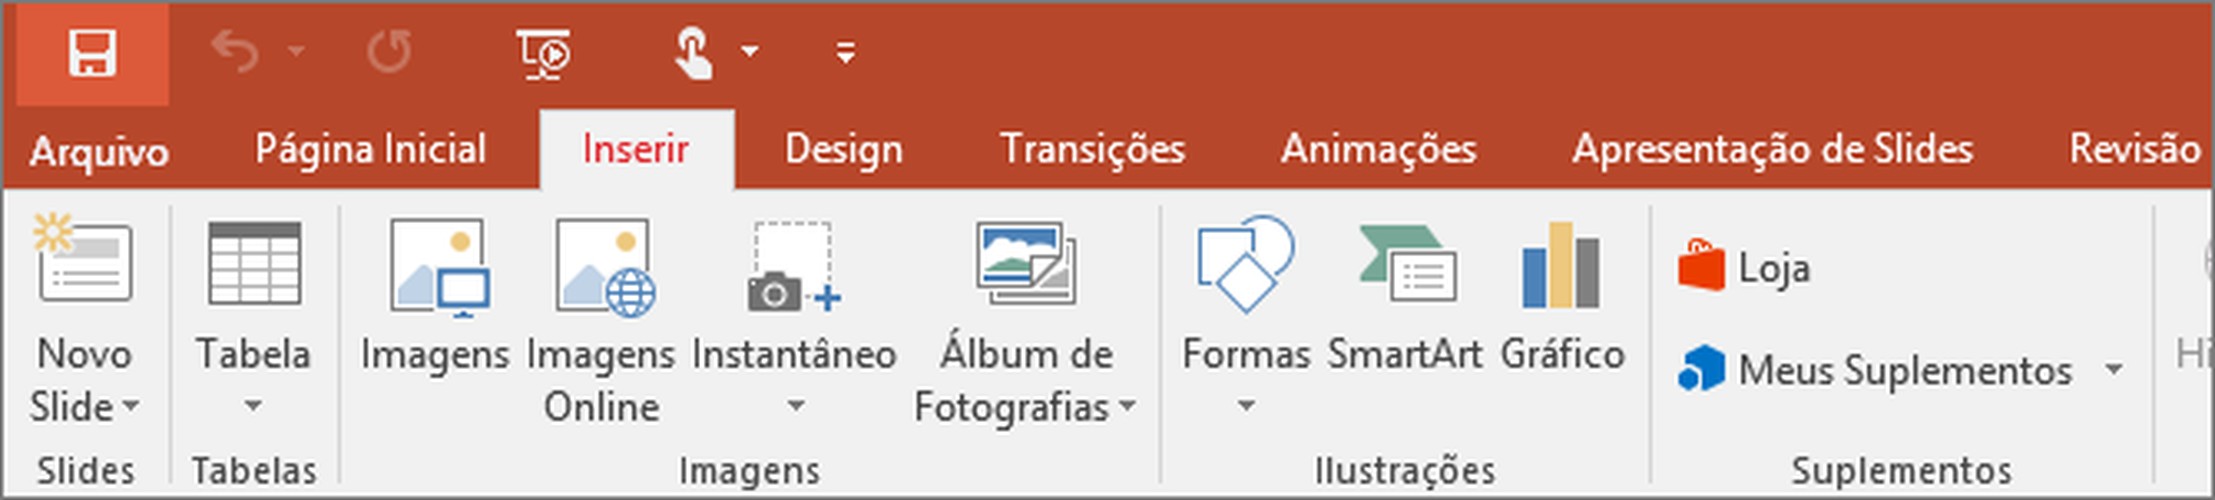Image resolution: width=2215 pixels, height=500 pixels.
Task: Click the Instantâneo screenshot icon
Action: coord(794,267)
